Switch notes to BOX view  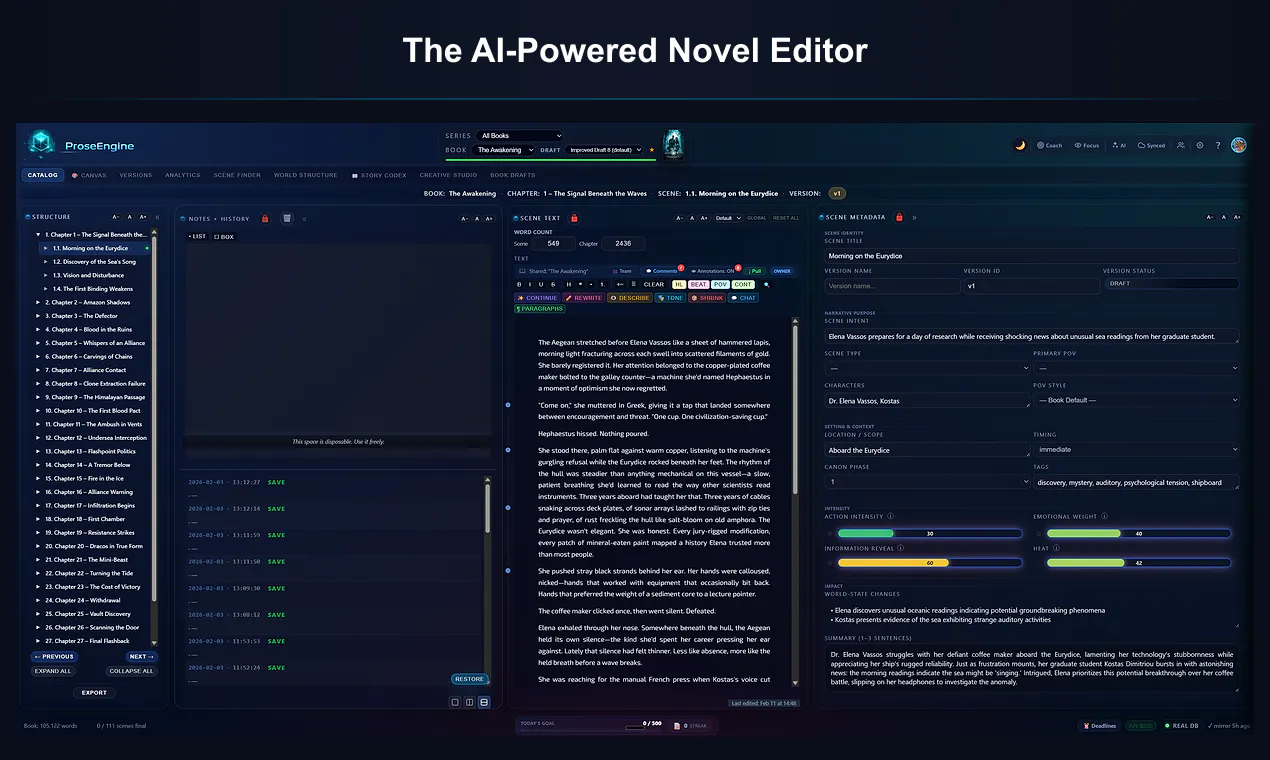[224, 237]
